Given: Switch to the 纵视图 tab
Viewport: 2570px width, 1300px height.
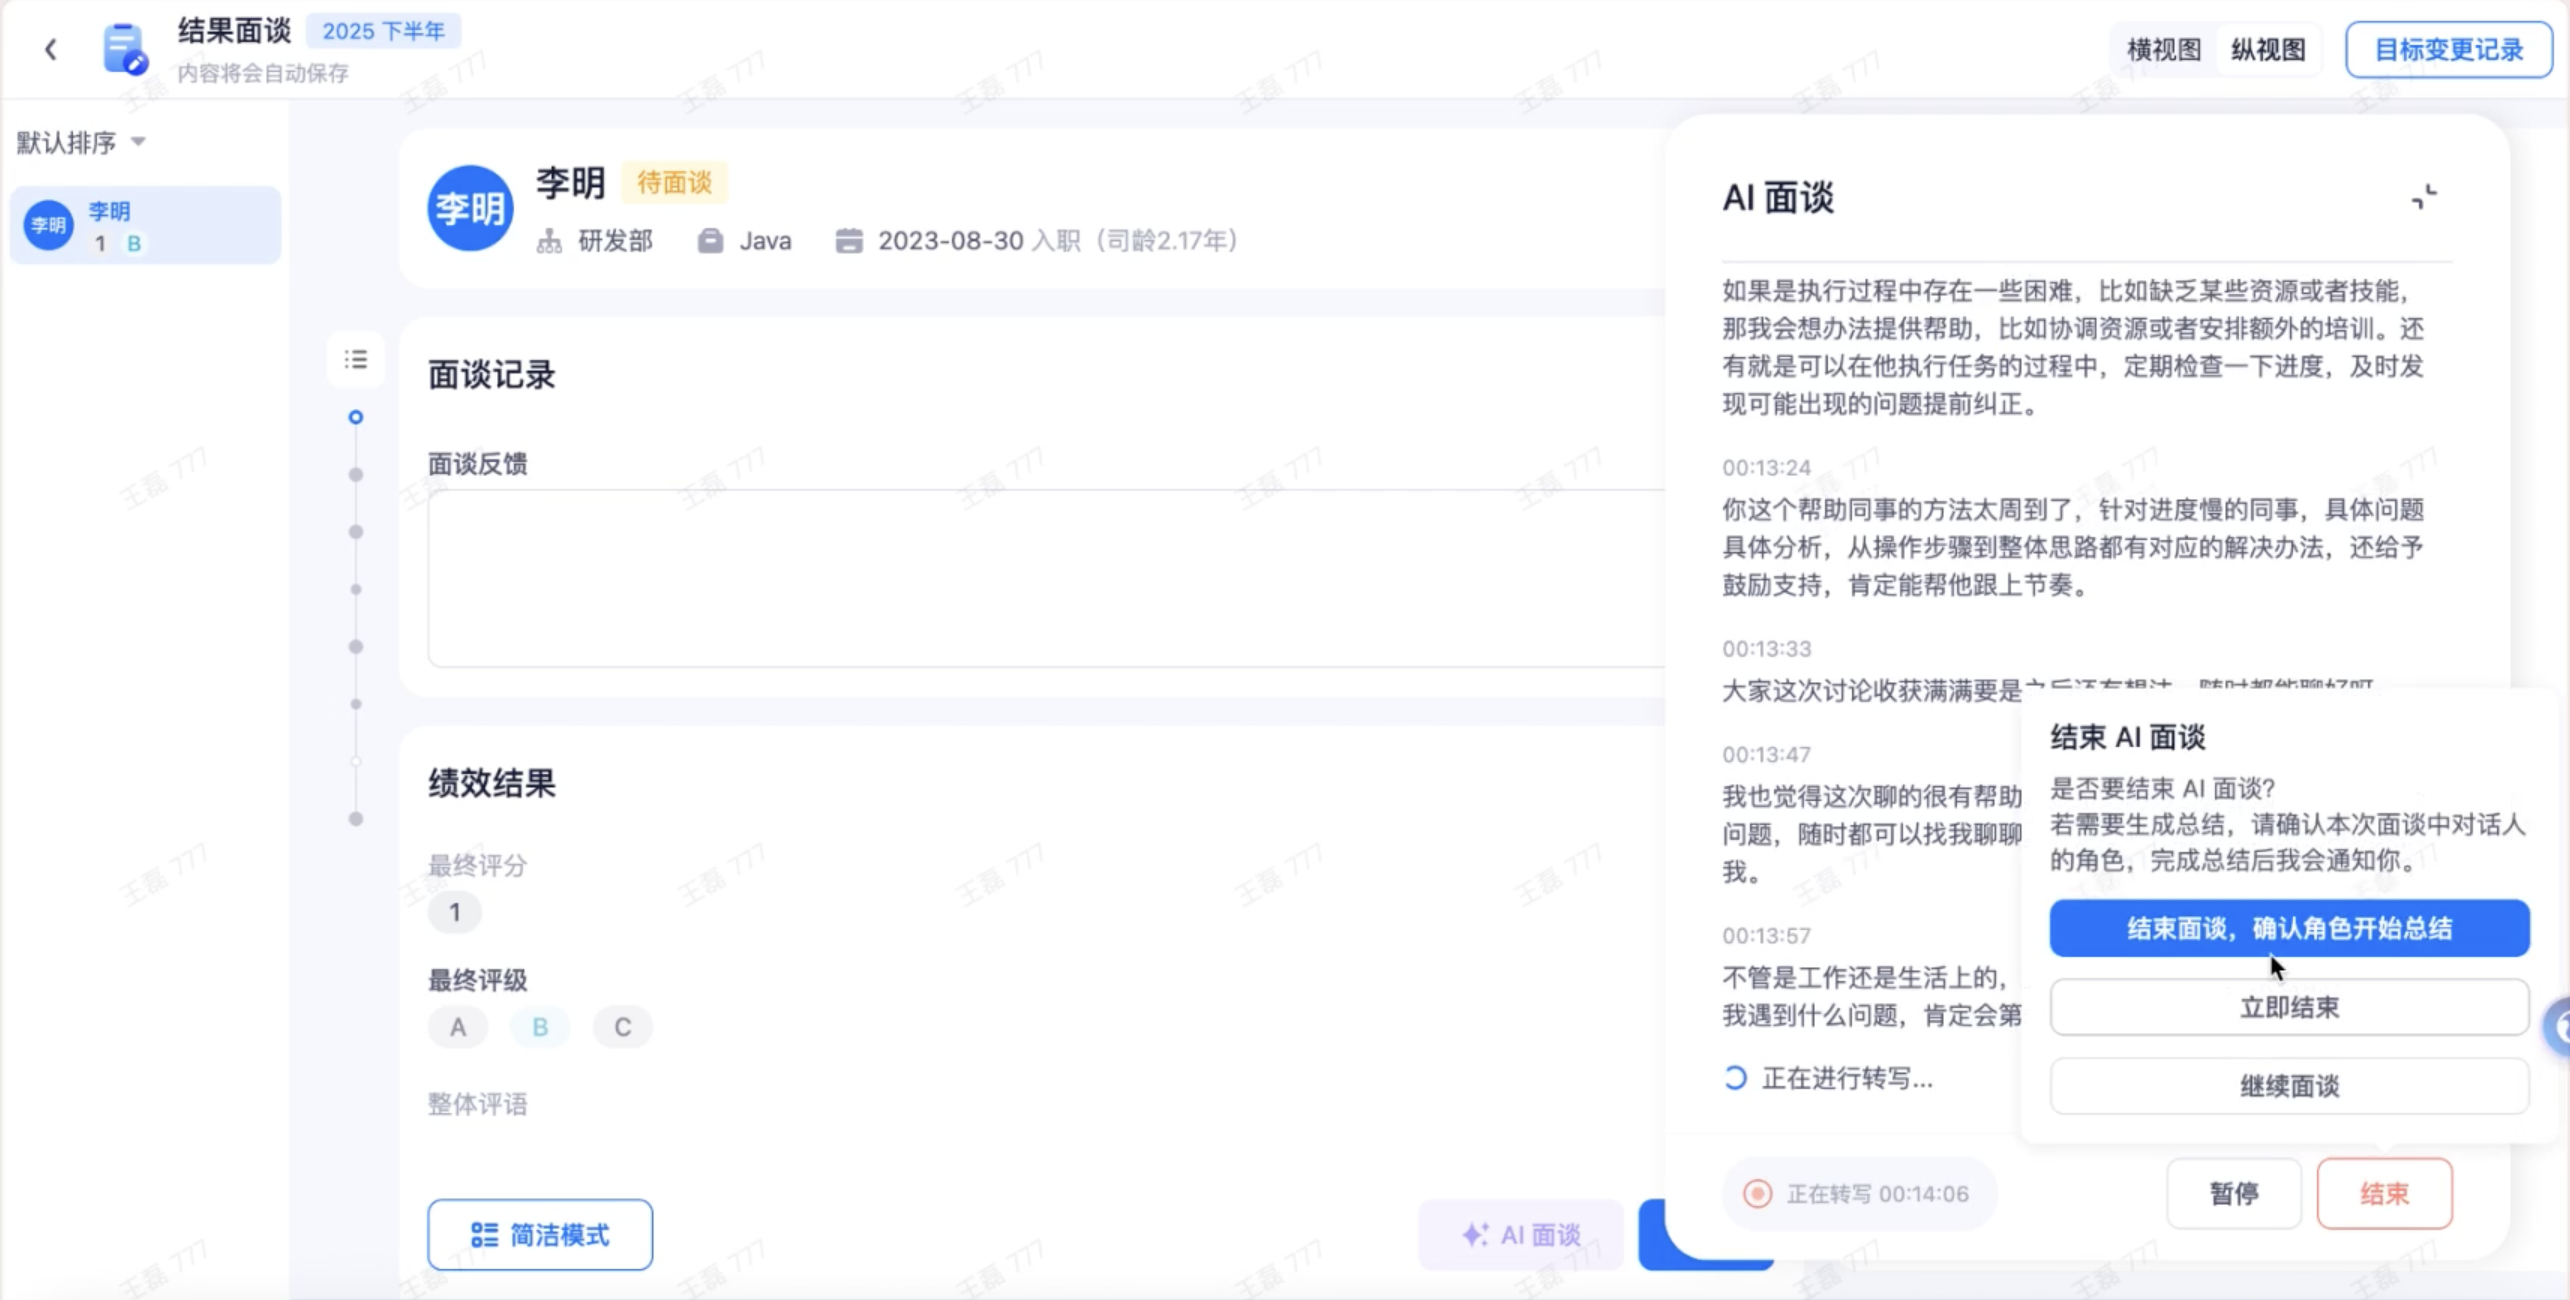Looking at the screenshot, I should click(2268, 49).
